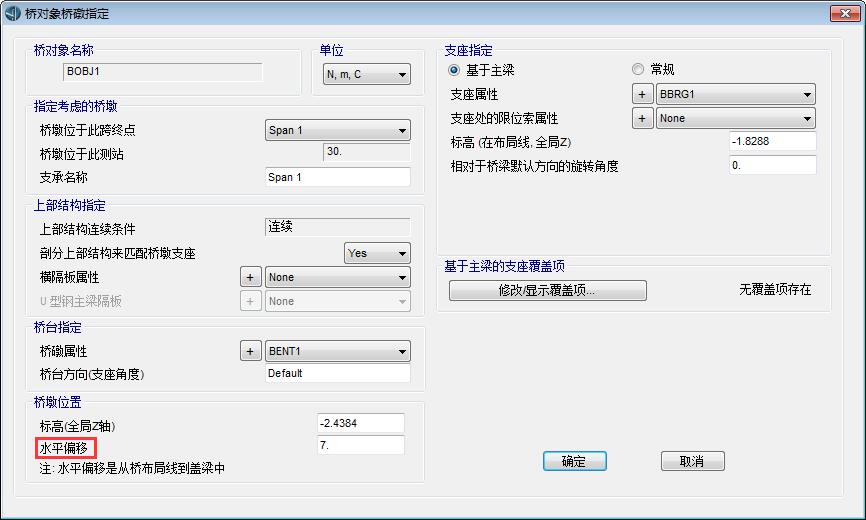
Task: Cancel the dialog with 取消
Action: 692,461
